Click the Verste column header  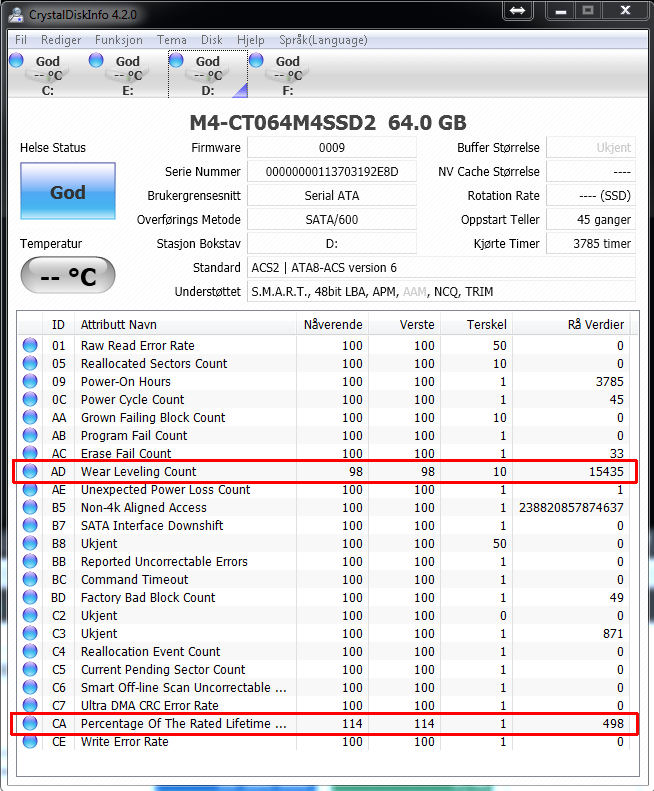pyautogui.click(x=404, y=324)
